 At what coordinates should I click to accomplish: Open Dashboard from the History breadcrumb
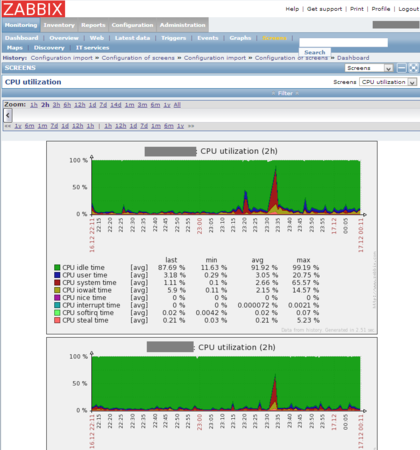(353, 58)
